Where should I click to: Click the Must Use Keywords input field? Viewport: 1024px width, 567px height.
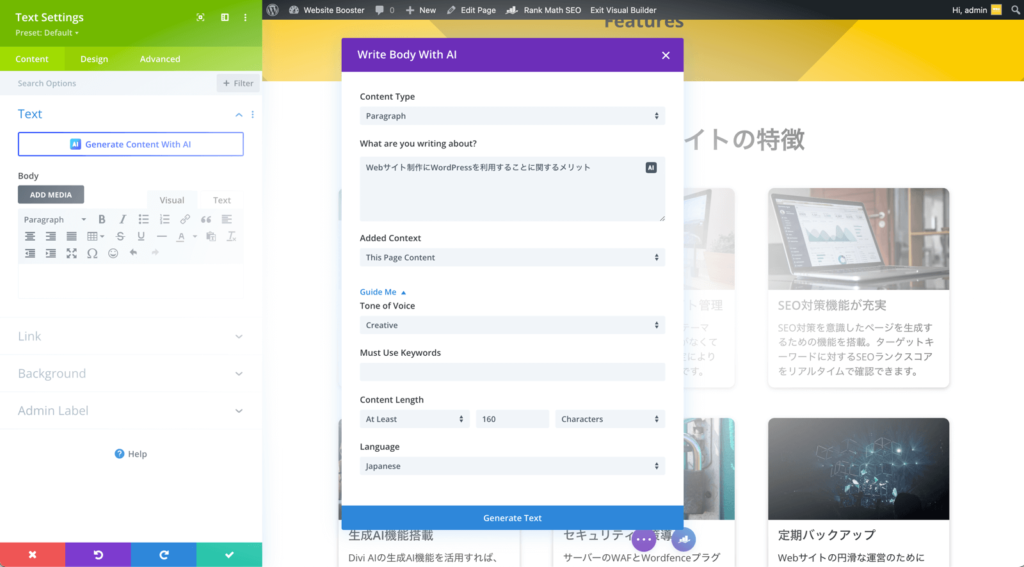coord(512,372)
